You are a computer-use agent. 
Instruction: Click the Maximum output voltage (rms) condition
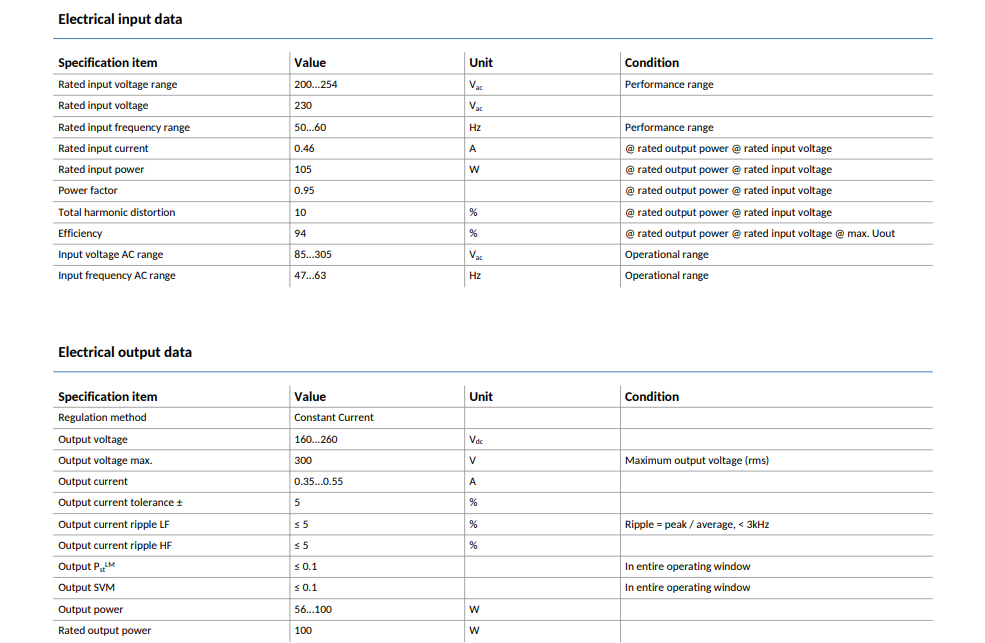(x=697, y=460)
